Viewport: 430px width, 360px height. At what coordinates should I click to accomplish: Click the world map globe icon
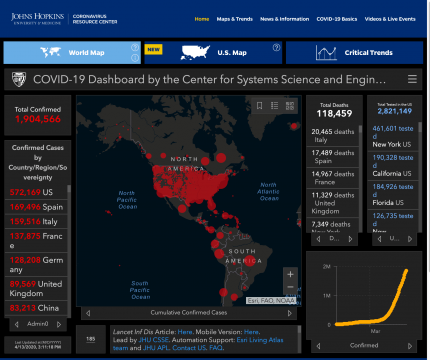click(50, 52)
